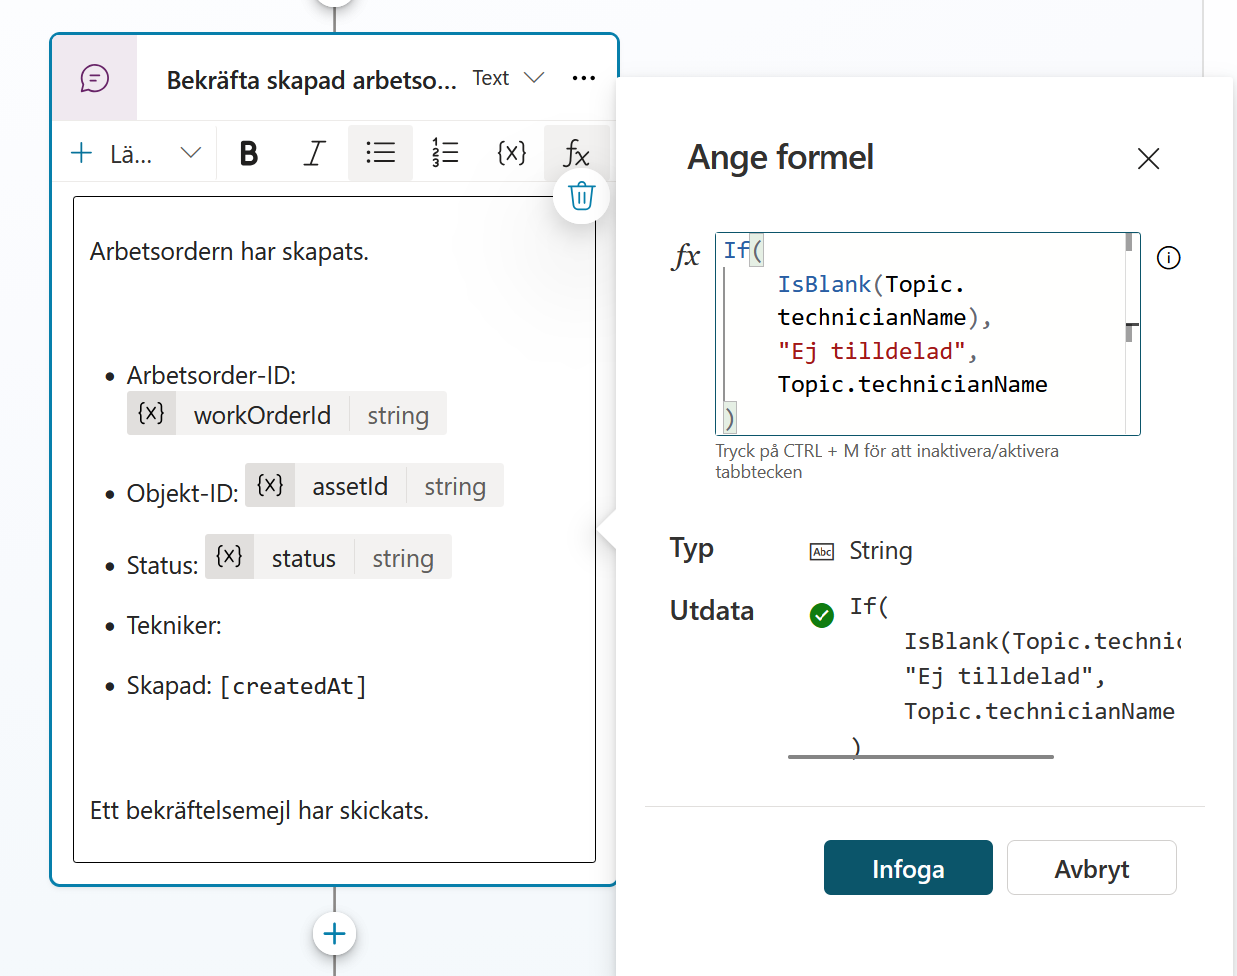
Task: Select the workOrderId variable chip
Action: pos(287,414)
